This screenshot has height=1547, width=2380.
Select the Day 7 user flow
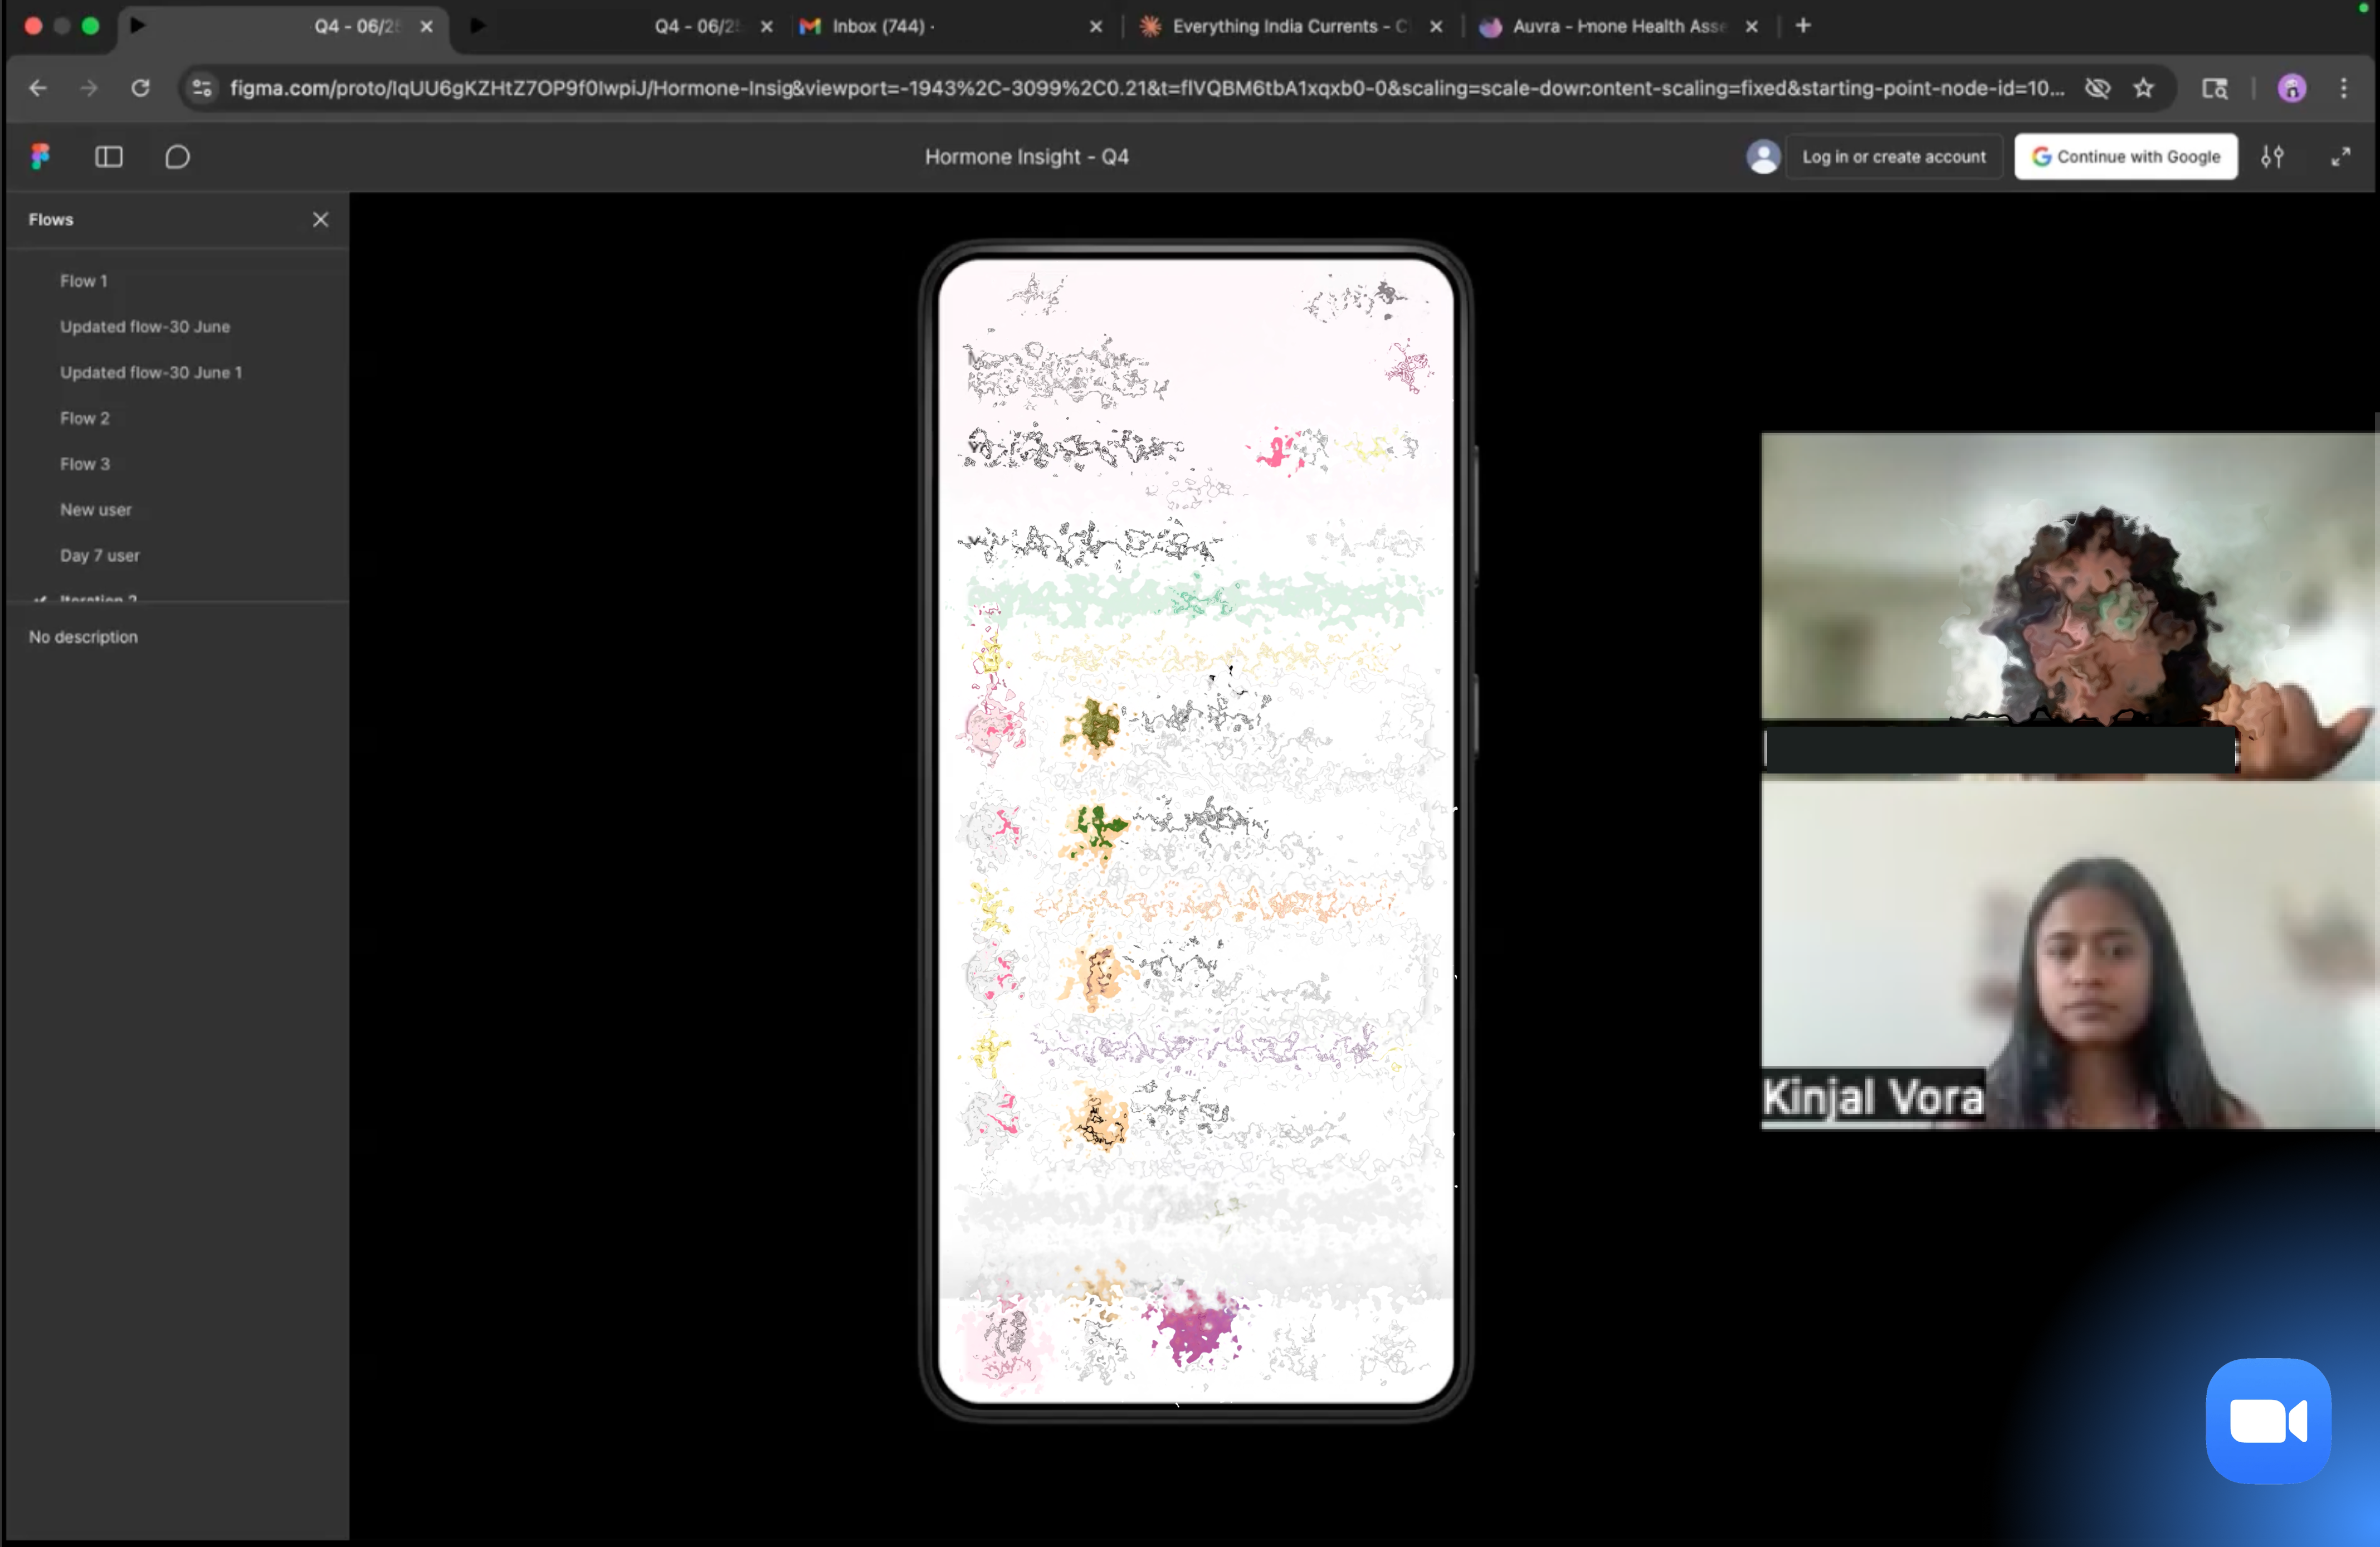100,555
